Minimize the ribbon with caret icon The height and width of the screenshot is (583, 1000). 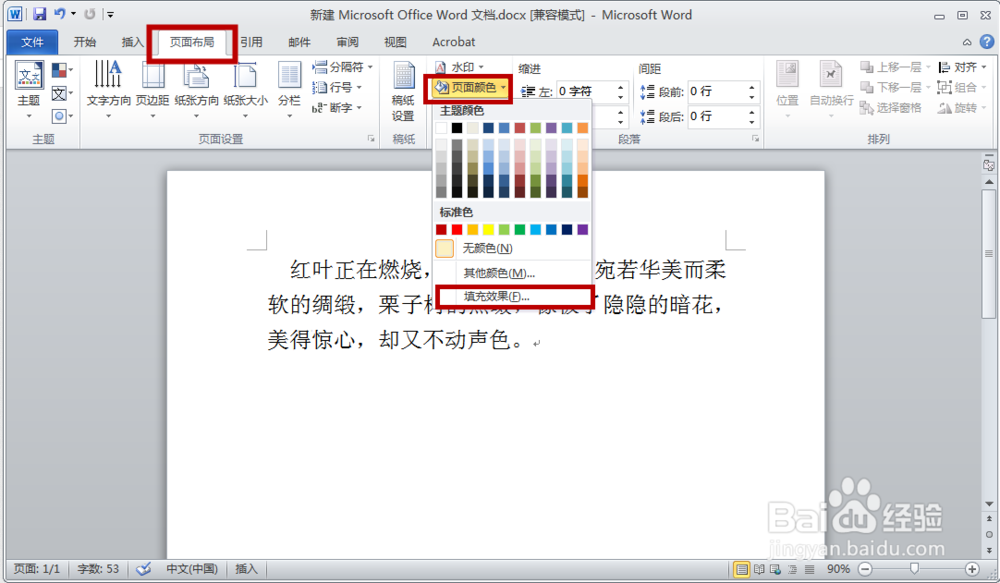point(967,42)
